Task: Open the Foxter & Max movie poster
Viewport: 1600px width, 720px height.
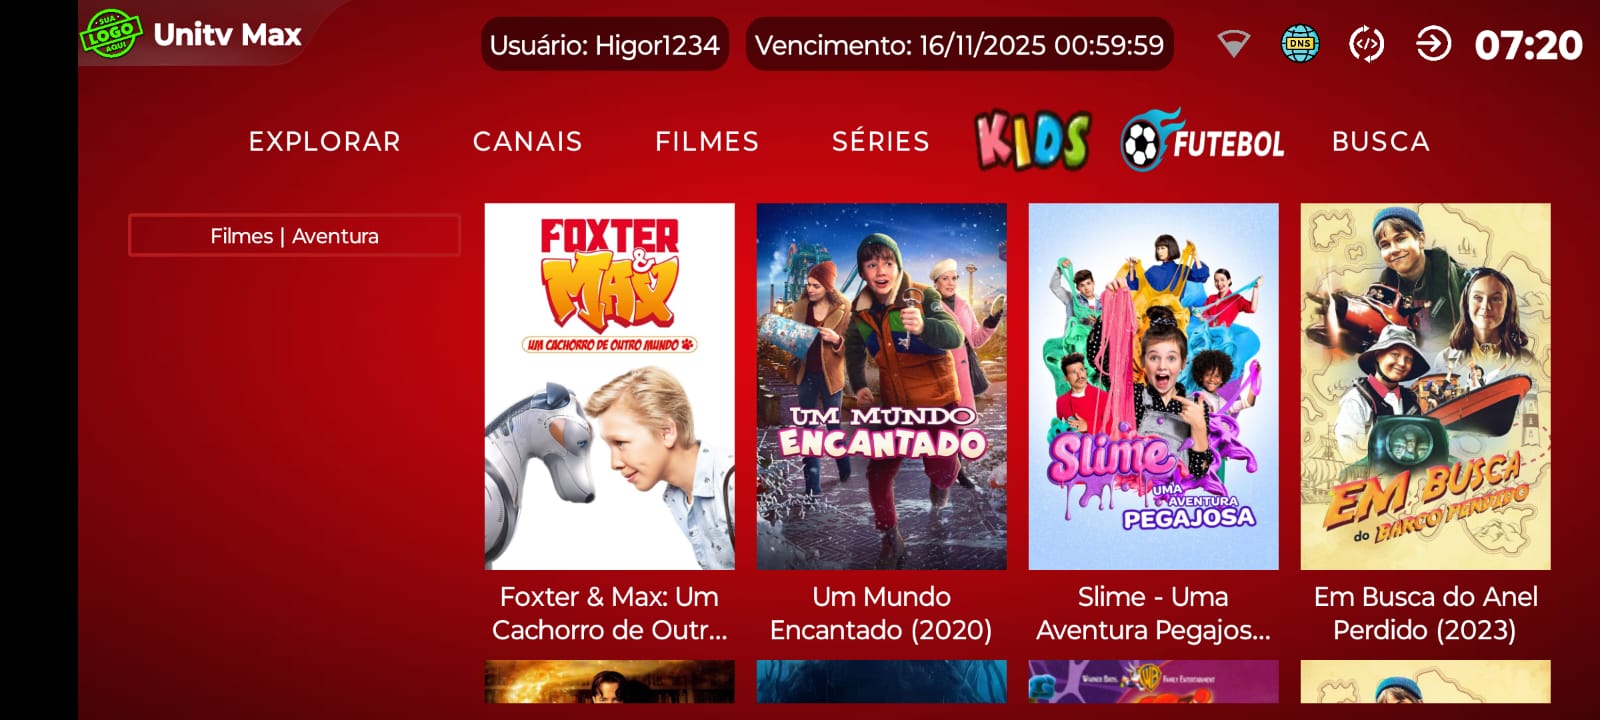Action: 610,387
